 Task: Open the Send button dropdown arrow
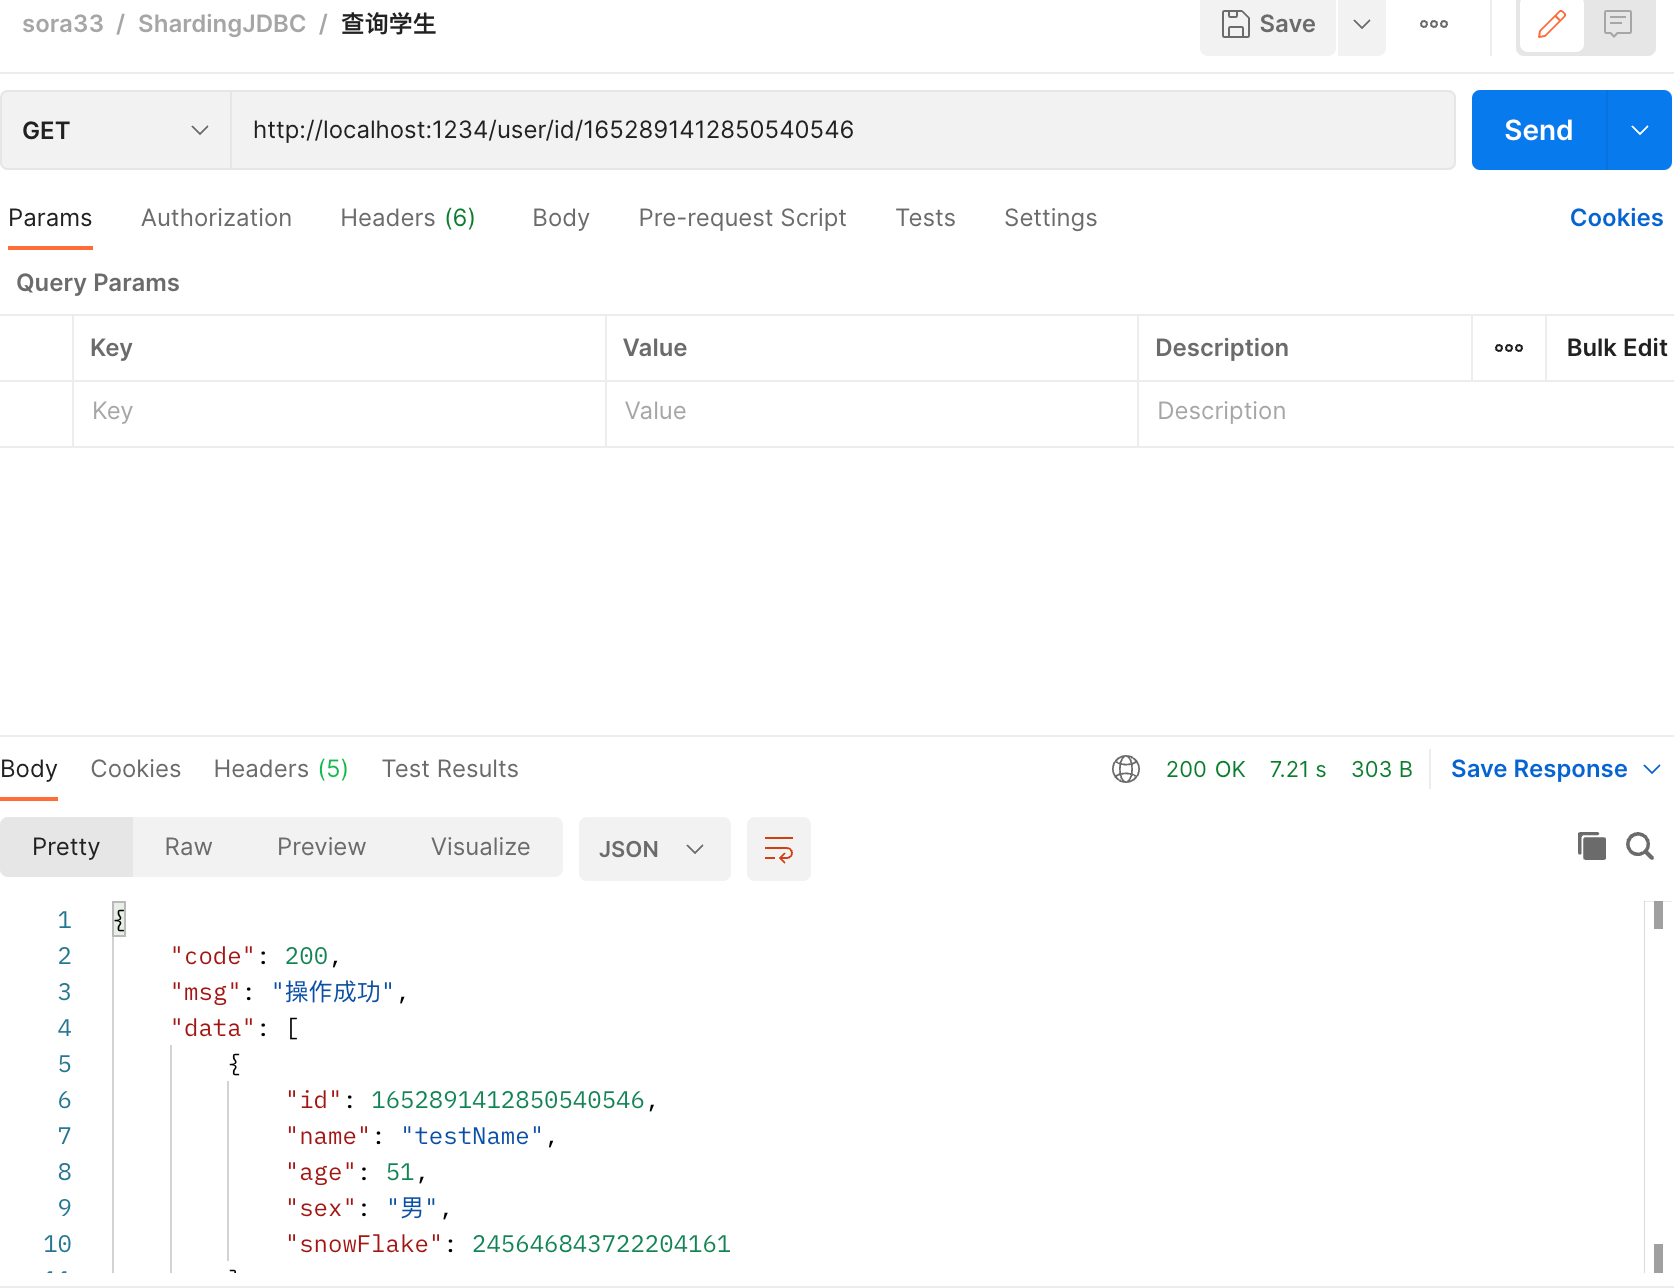pos(1639,130)
